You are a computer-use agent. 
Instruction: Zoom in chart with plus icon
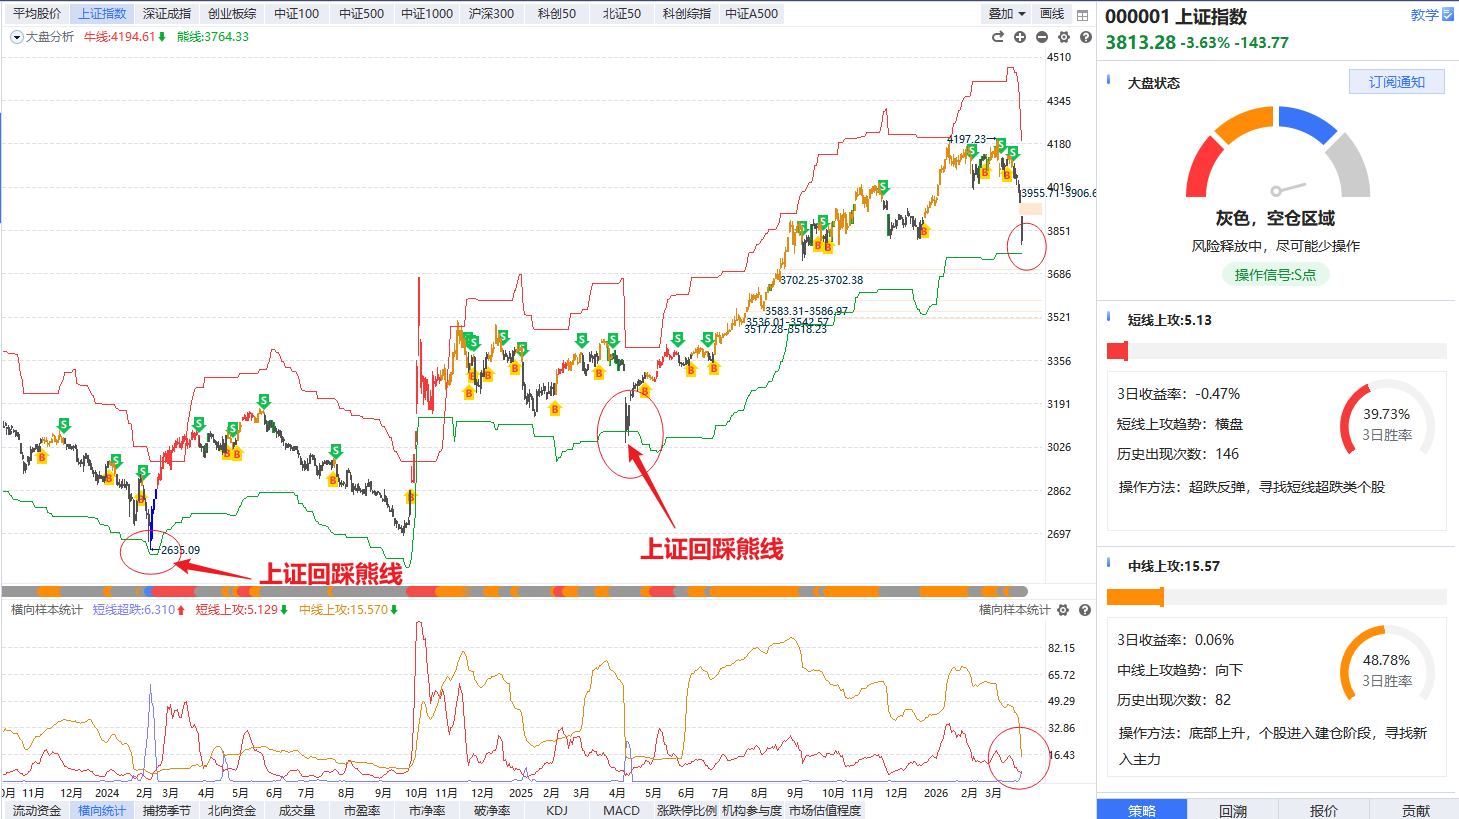pyautogui.click(x=1020, y=37)
